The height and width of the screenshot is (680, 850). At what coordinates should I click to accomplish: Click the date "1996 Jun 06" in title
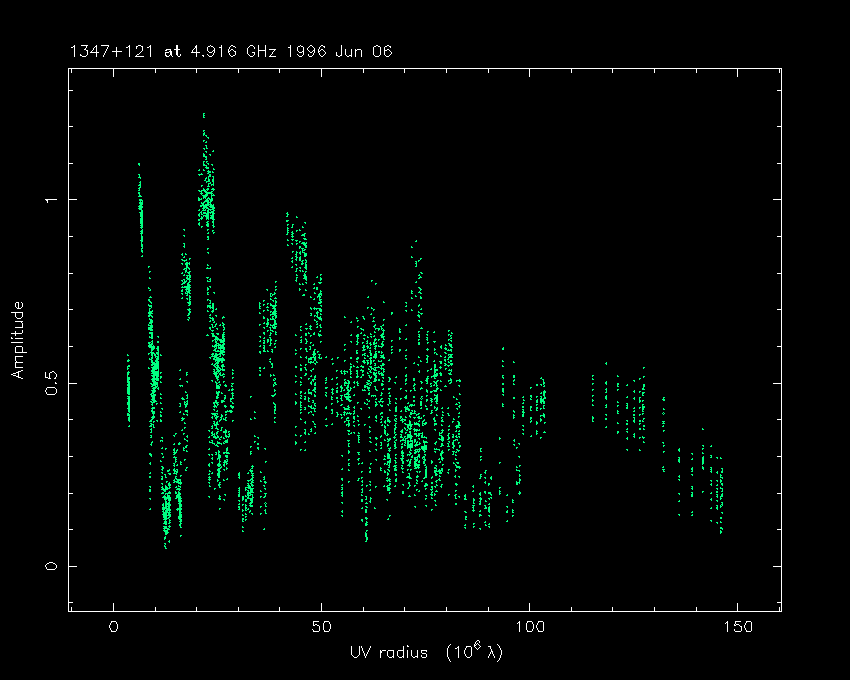350,50
